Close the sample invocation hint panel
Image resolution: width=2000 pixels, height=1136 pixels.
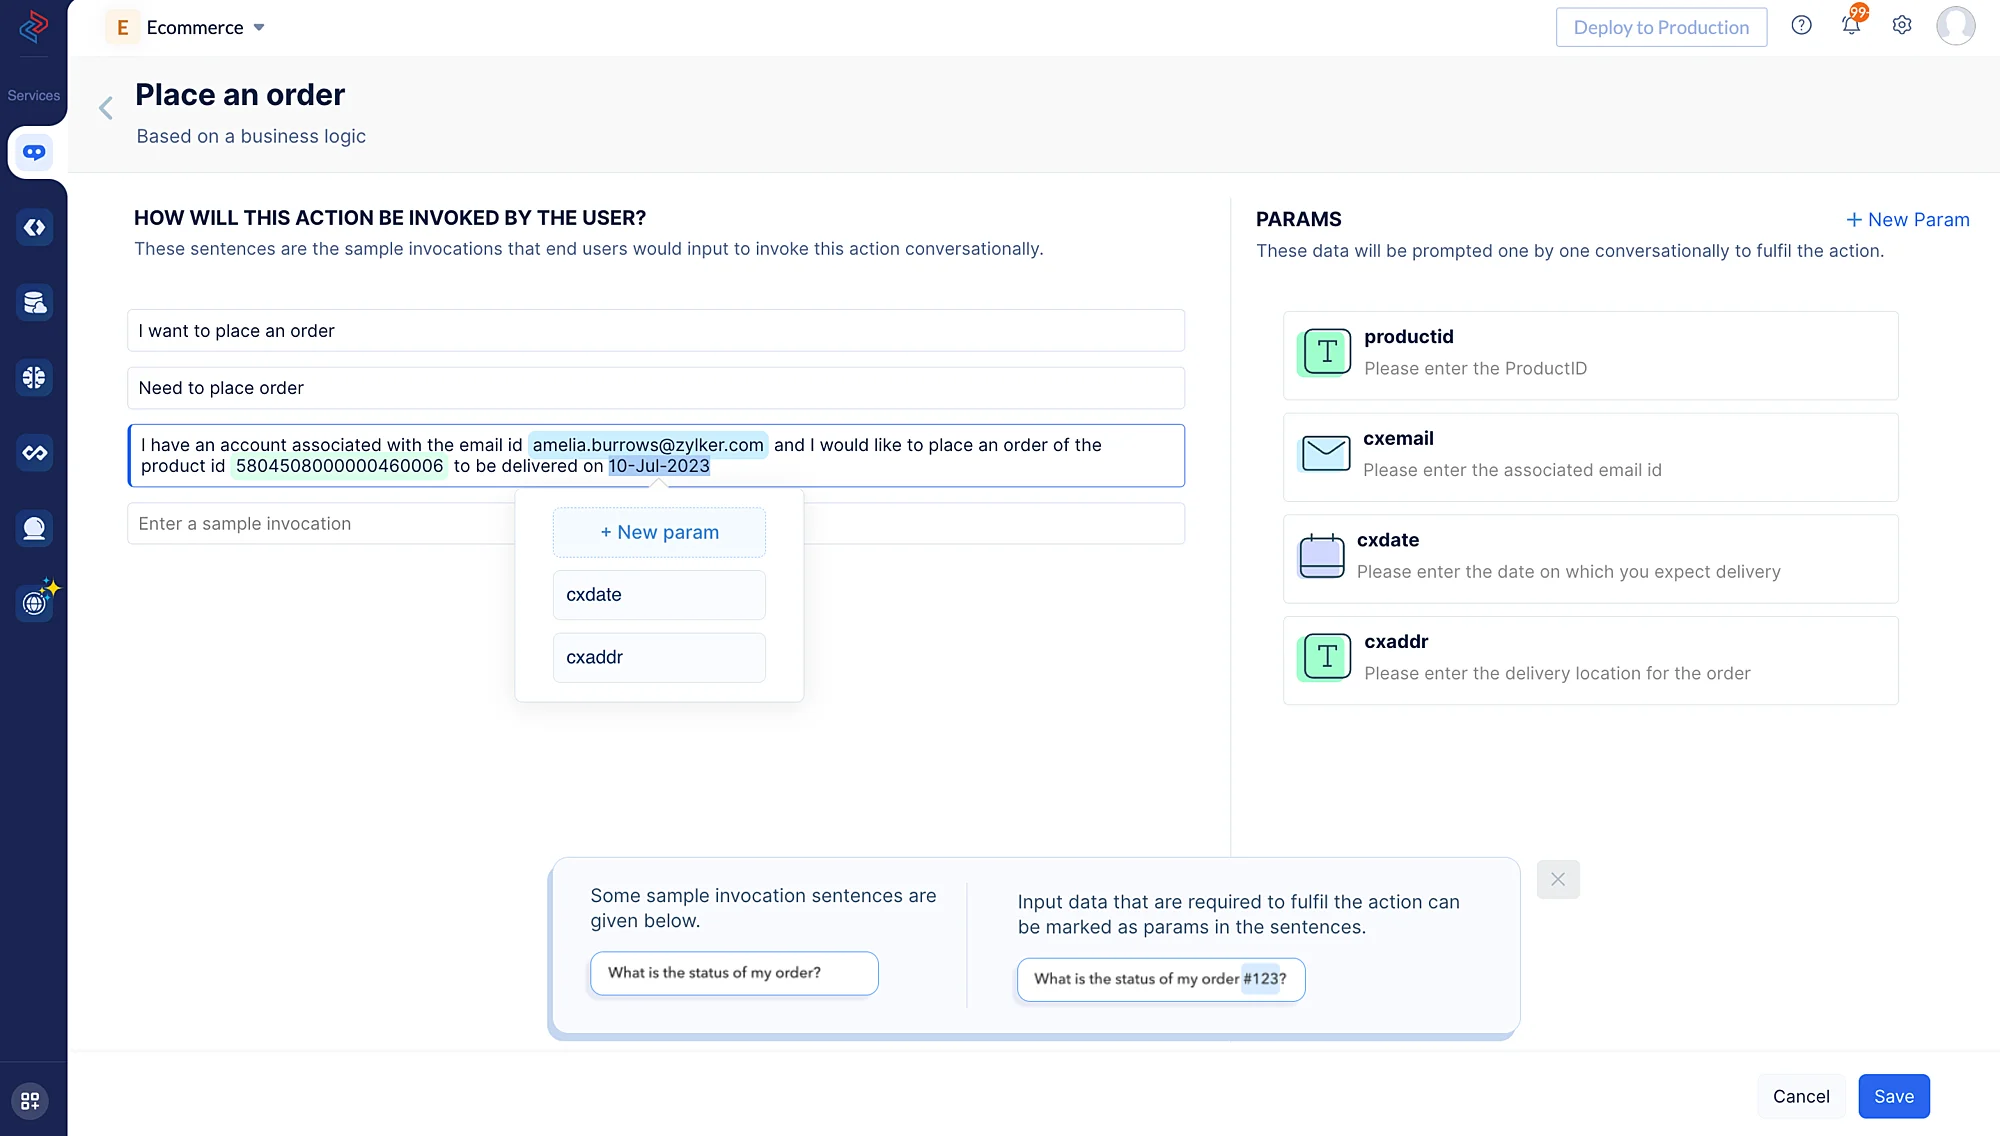point(1557,880)
